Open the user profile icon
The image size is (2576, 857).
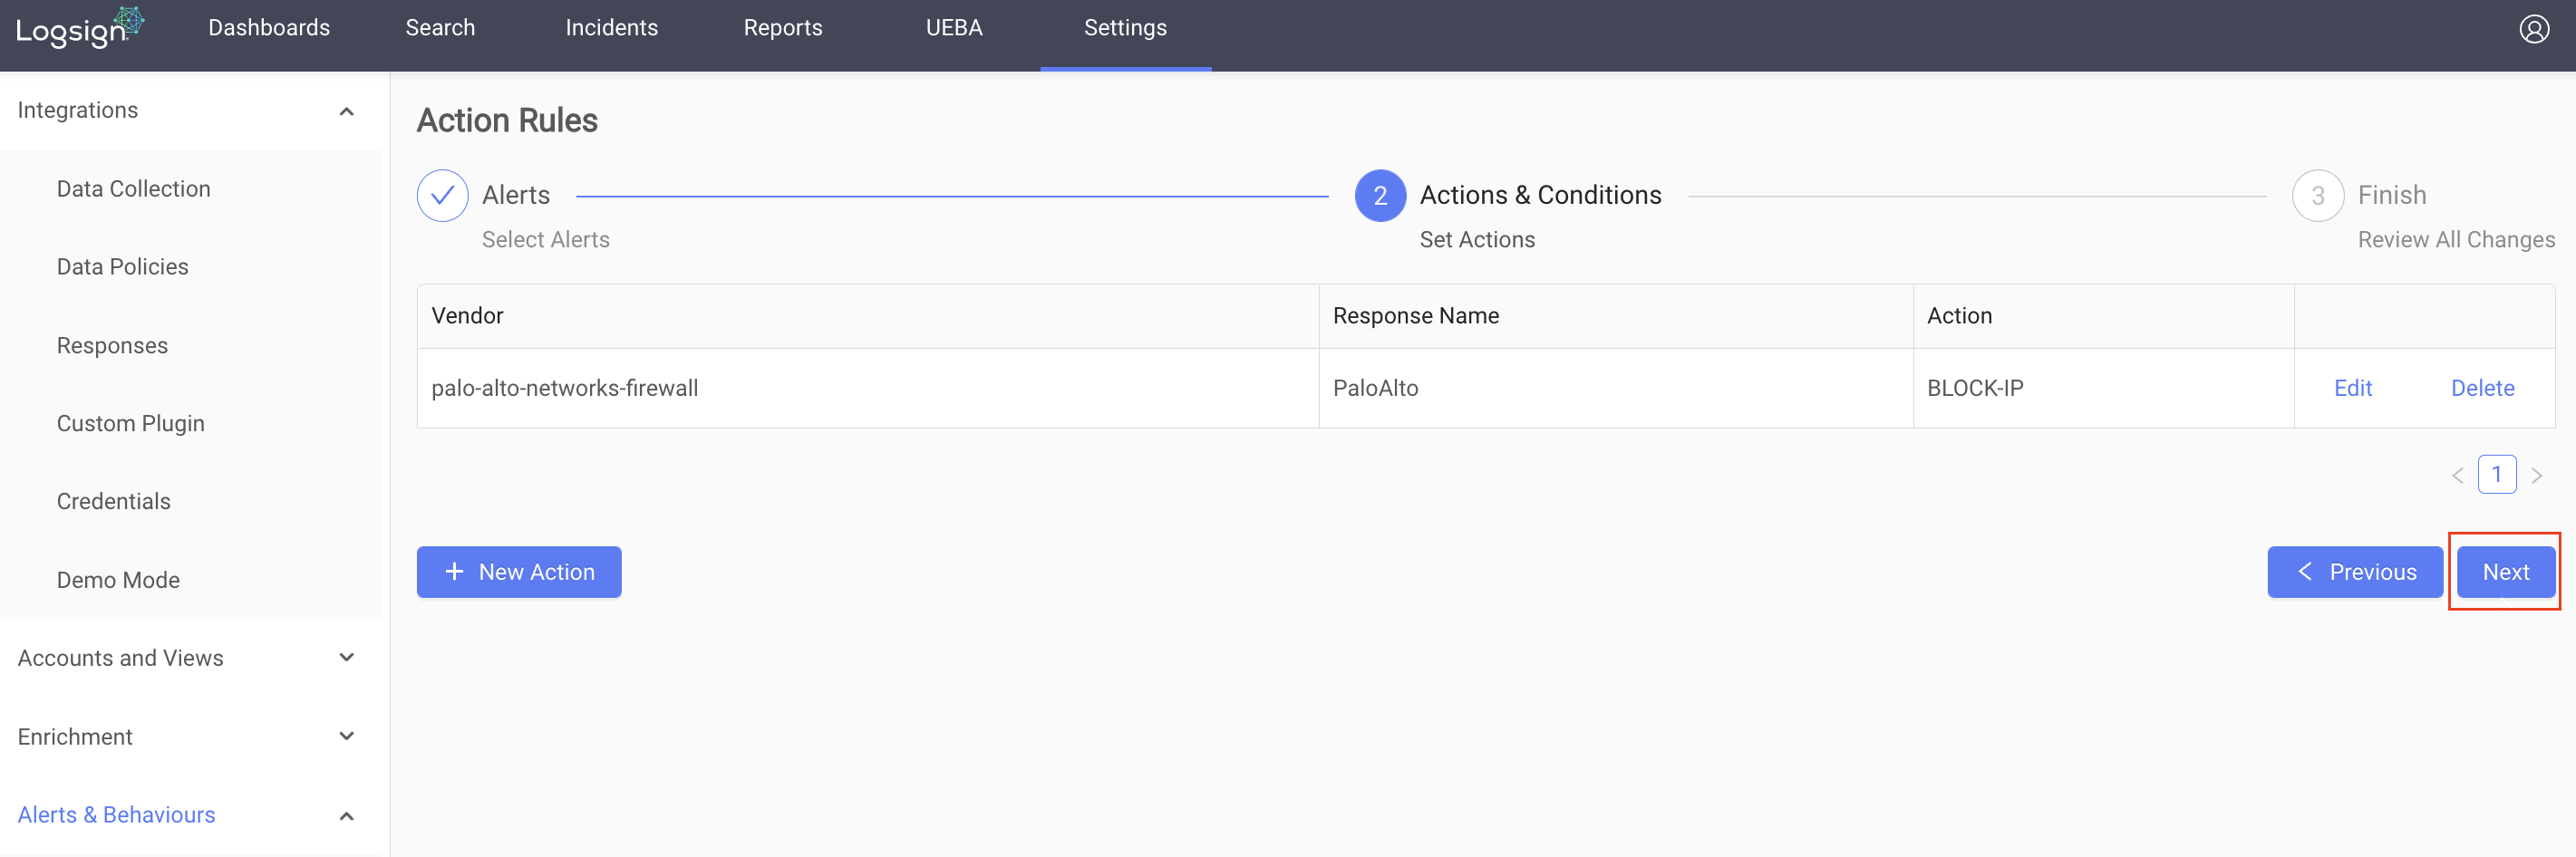click(x=2533, y=29)
